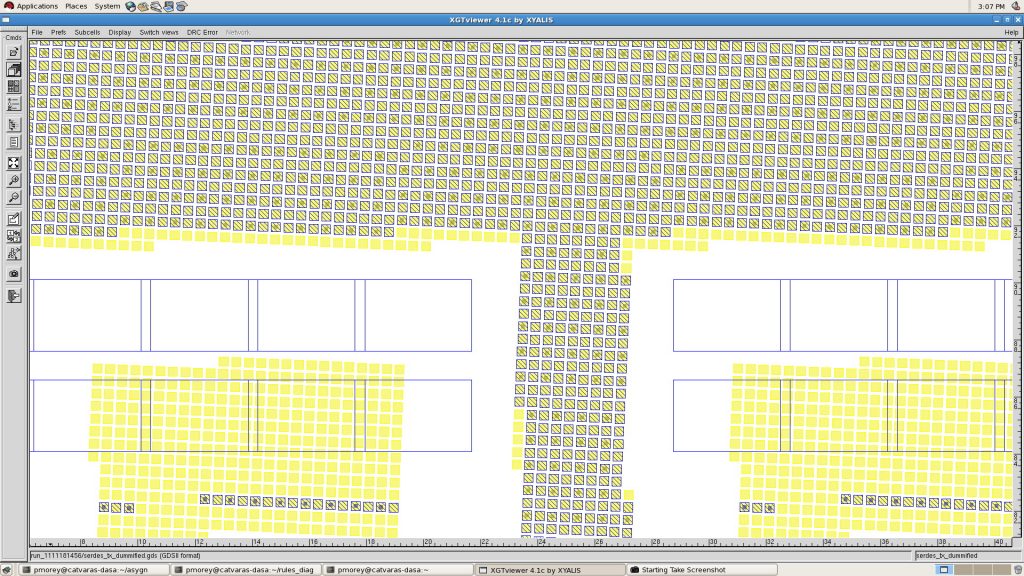The height and width of the screenshot is (576, 1024).
Task: Open the snapshot camera tool
Action: pos(13,274)
